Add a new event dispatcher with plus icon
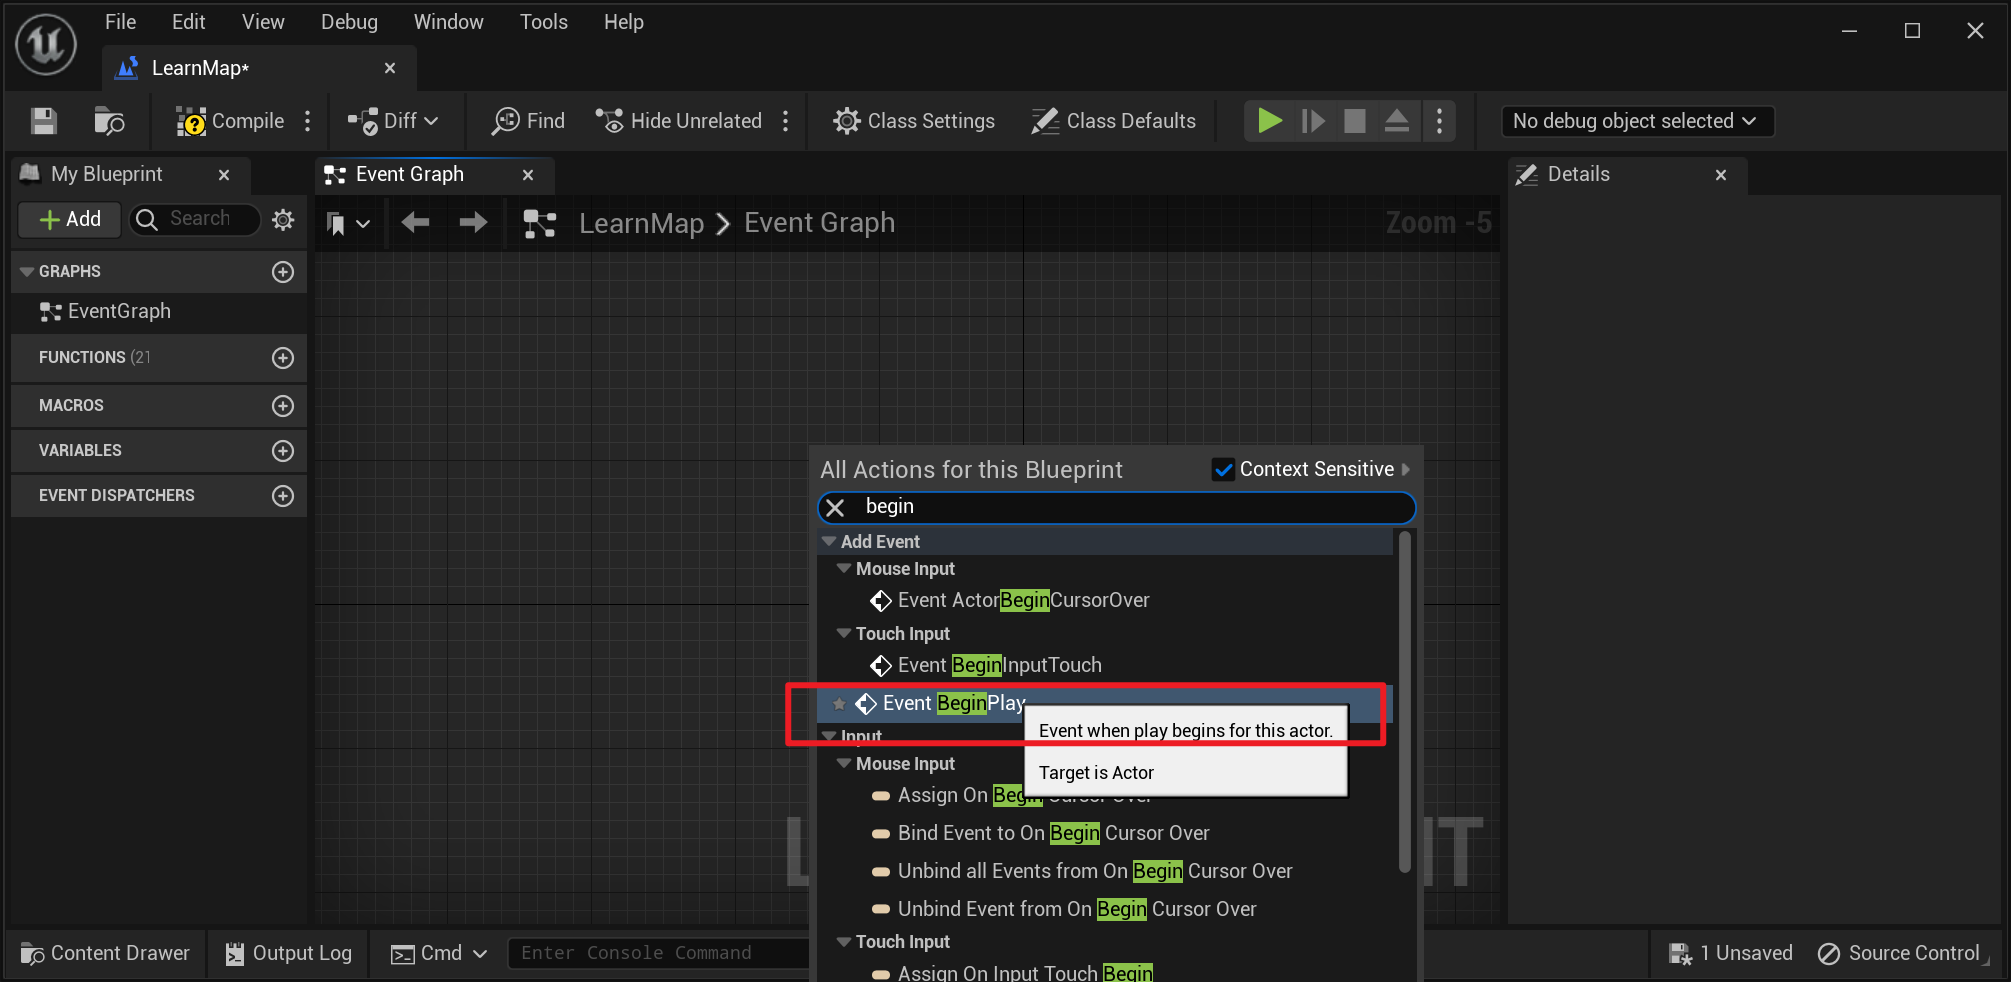The height and width of the screenshot is (982, 2011). pos(283,496)
